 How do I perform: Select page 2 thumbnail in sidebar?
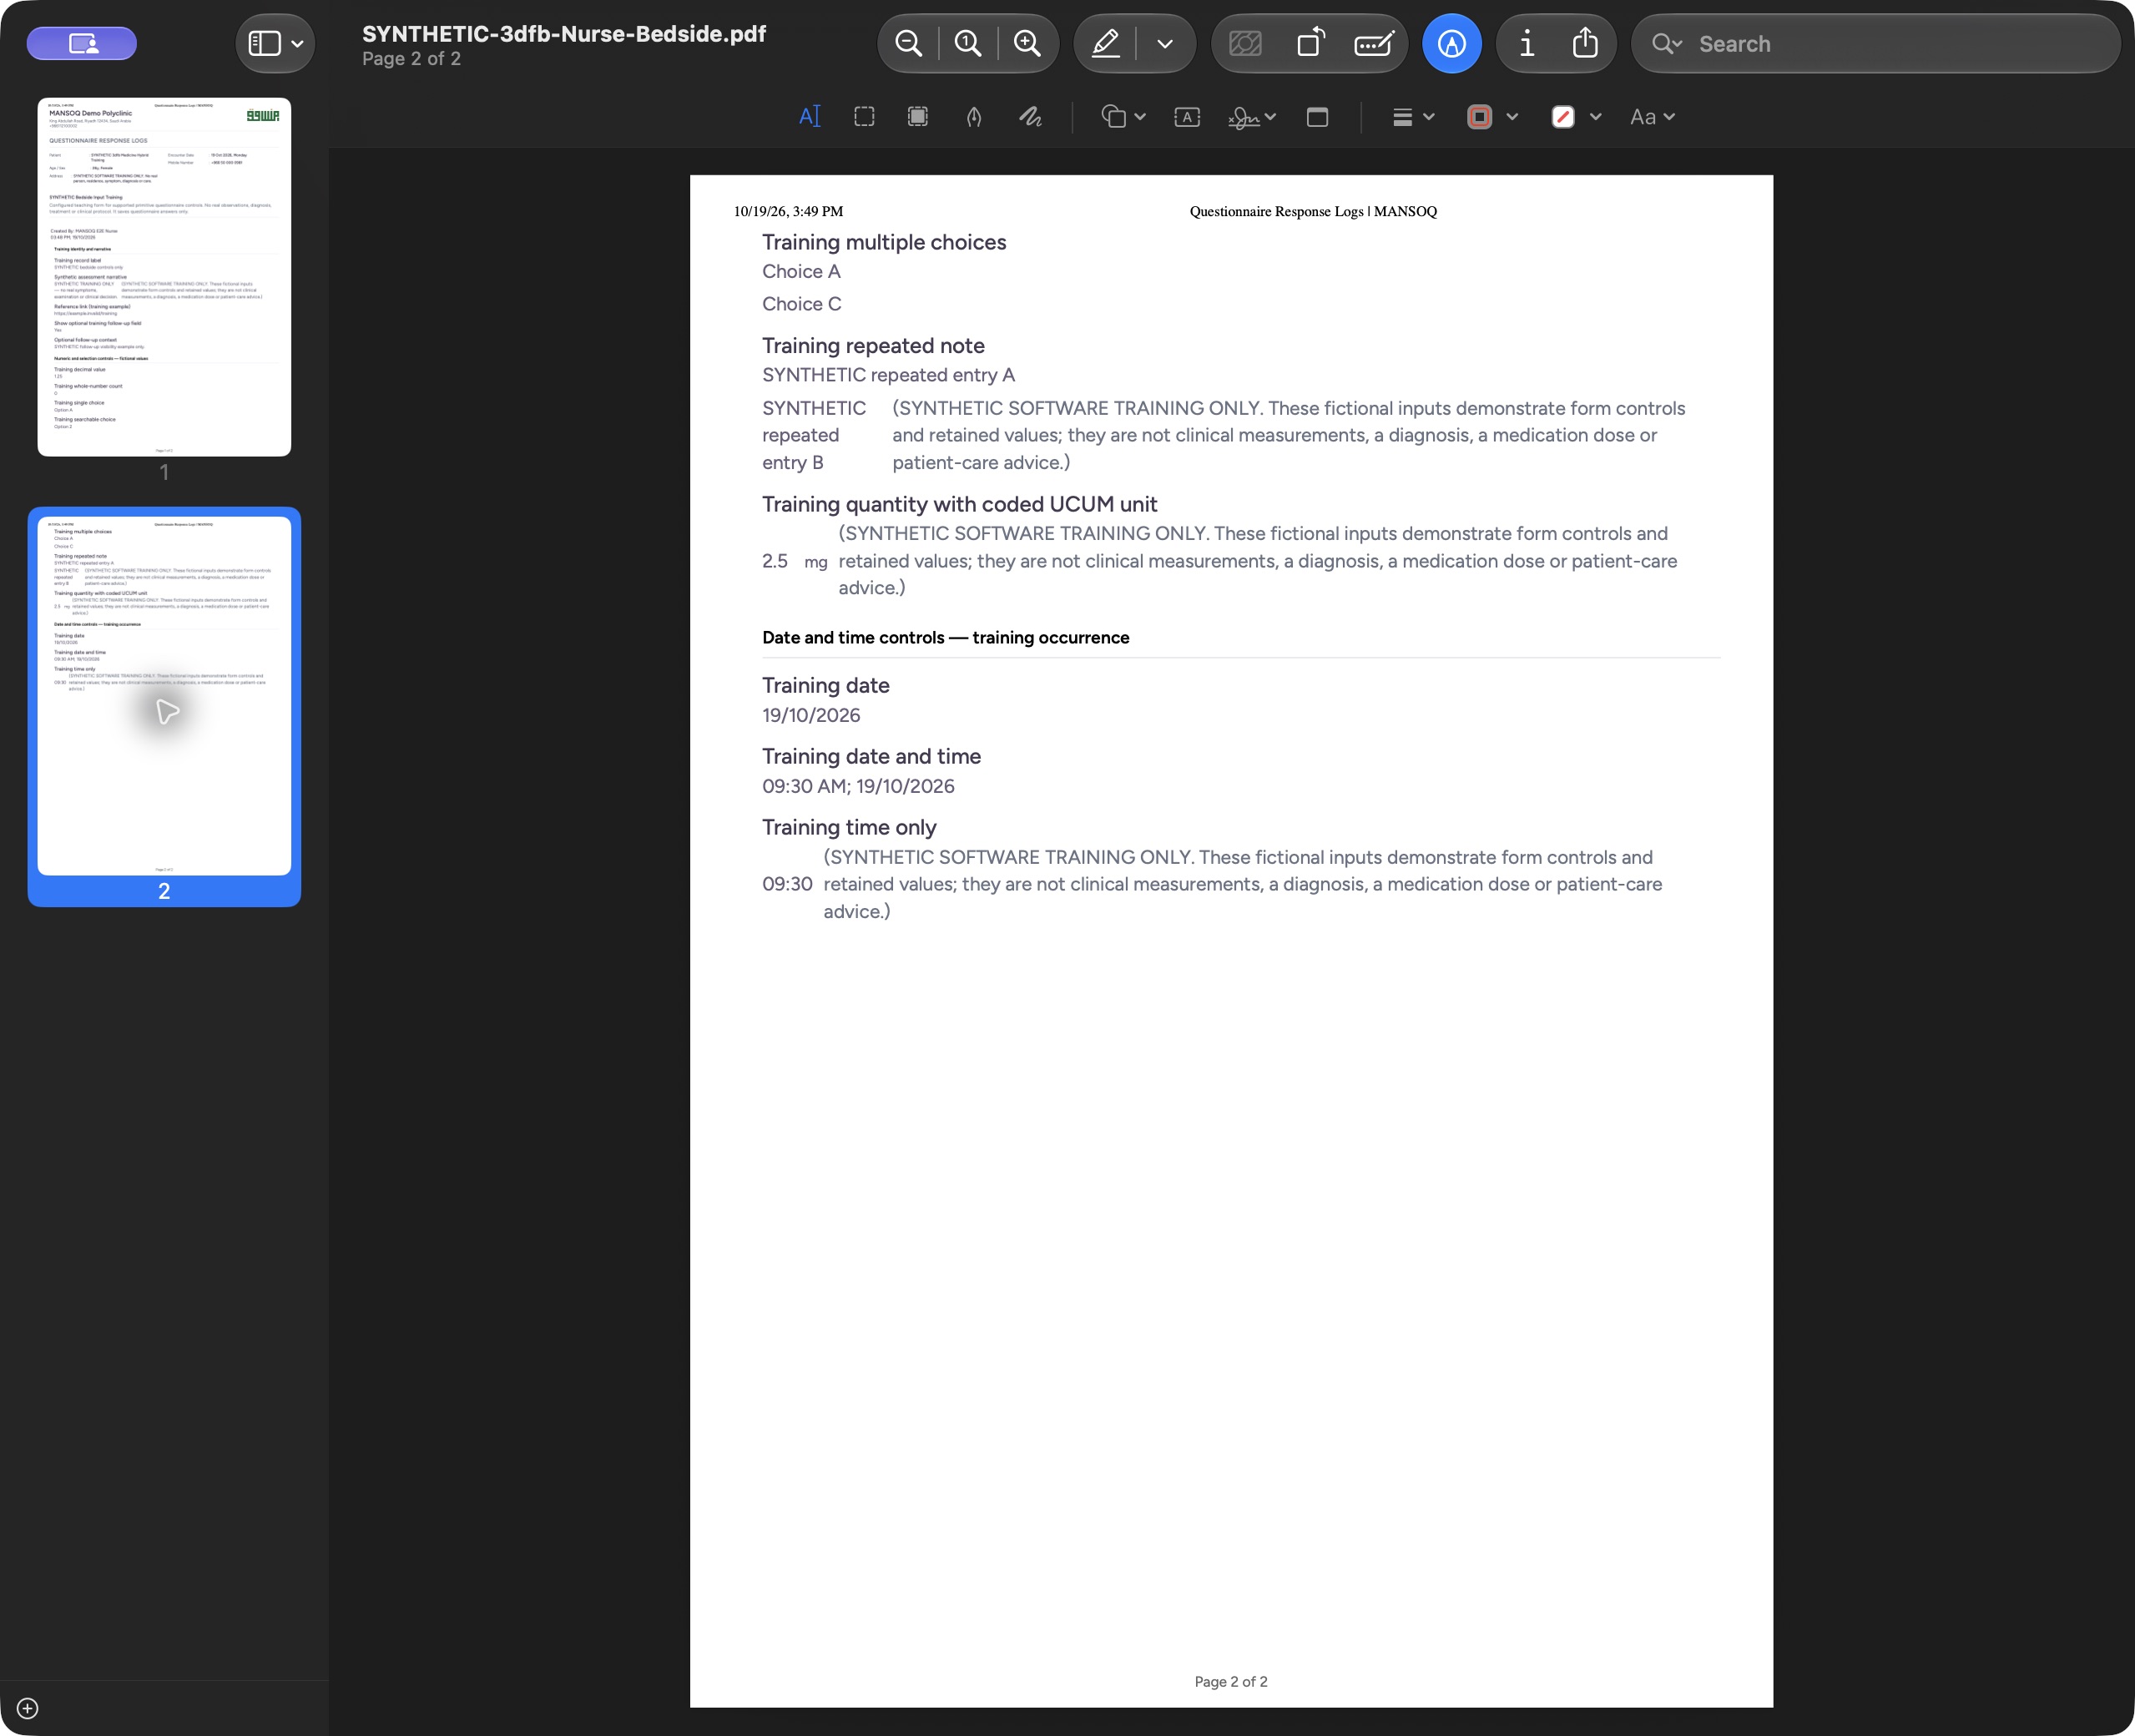click(164, 696)
